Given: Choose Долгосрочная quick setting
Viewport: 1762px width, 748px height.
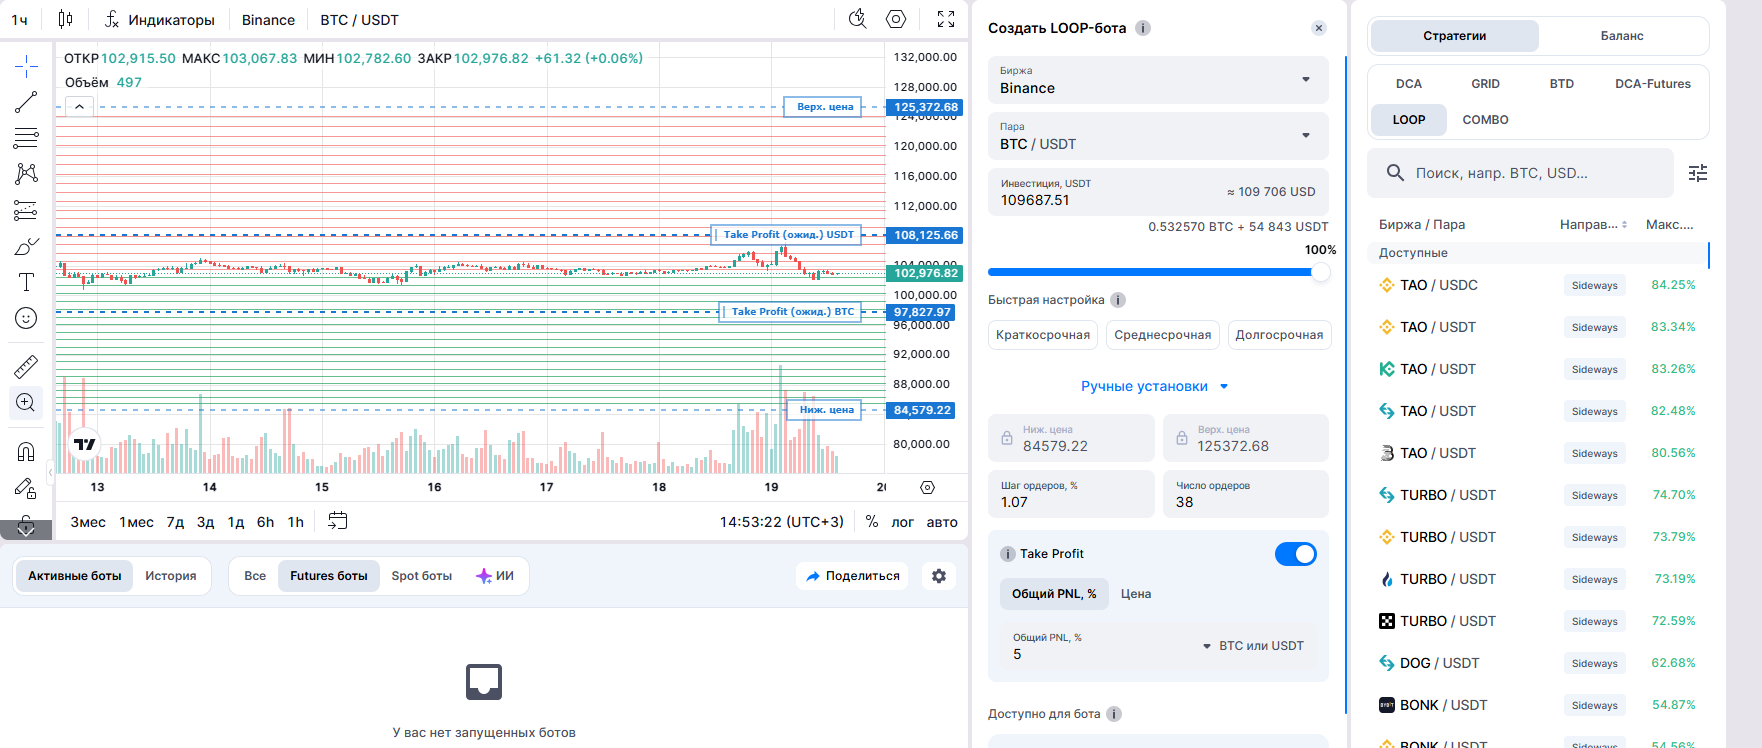Looking at the screenshot, I should [x=1279, y=335].
